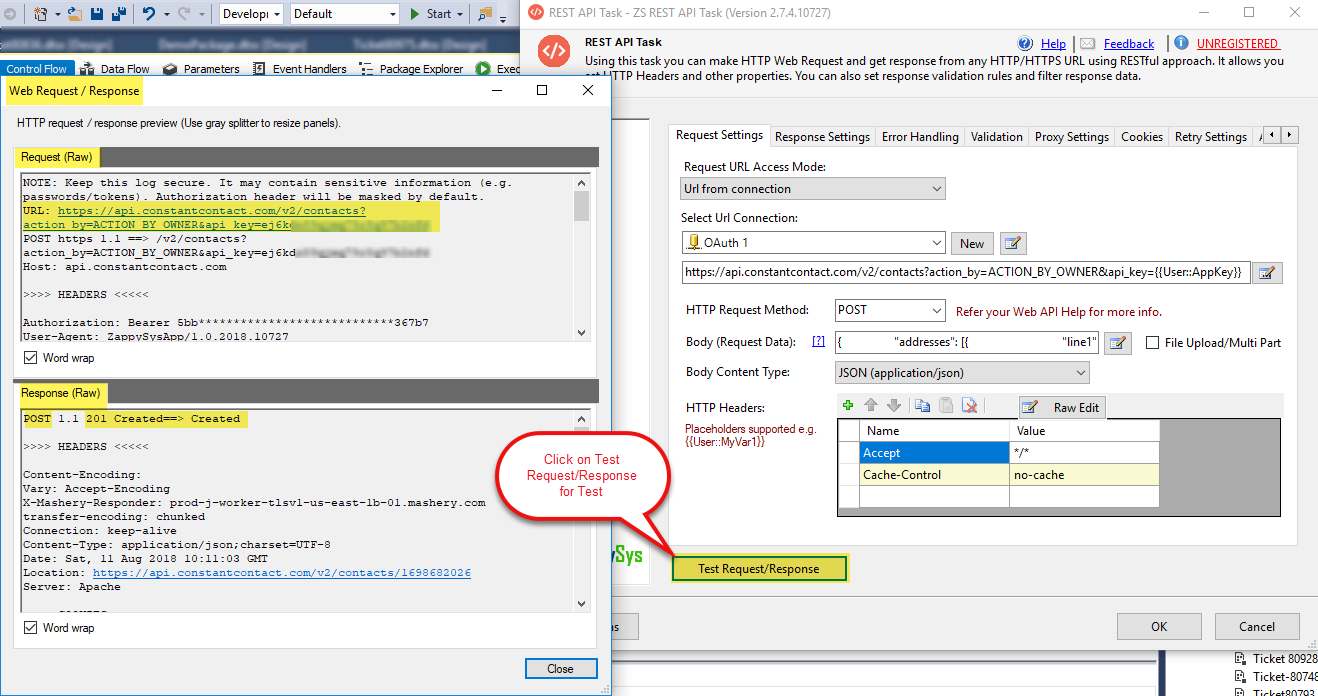
Task: Click the Feedback envelope icon
Action: click(1088, 44)
